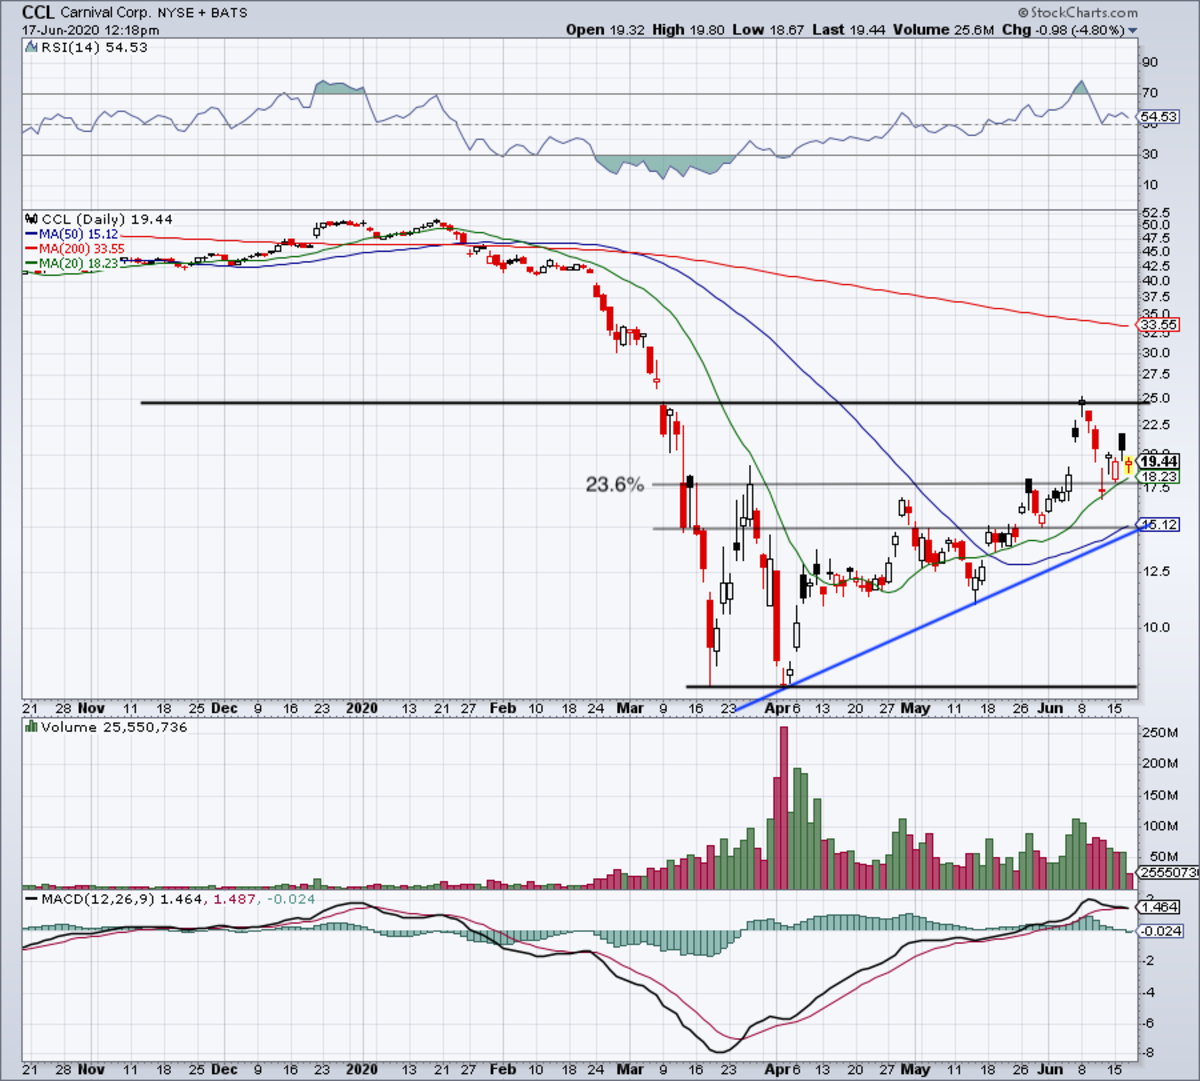Click the MA(50) blue line swatch

31,234
